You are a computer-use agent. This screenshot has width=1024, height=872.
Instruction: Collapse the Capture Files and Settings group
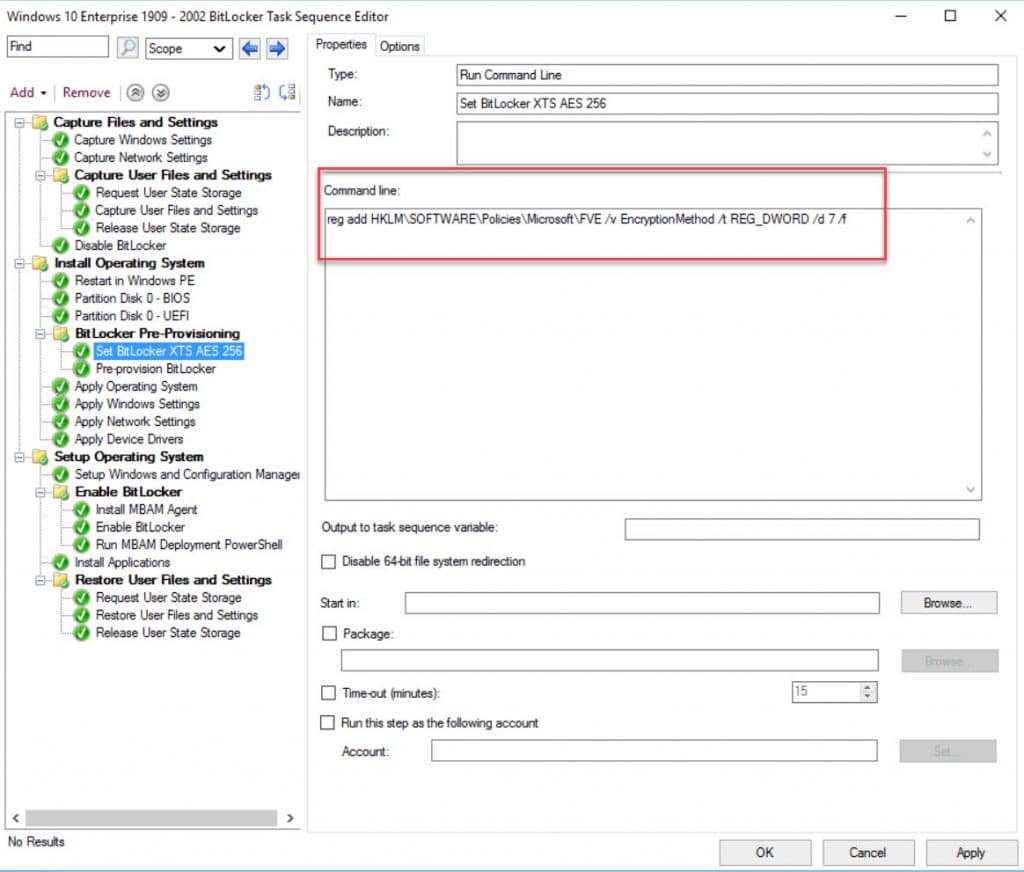coord(20,123)
